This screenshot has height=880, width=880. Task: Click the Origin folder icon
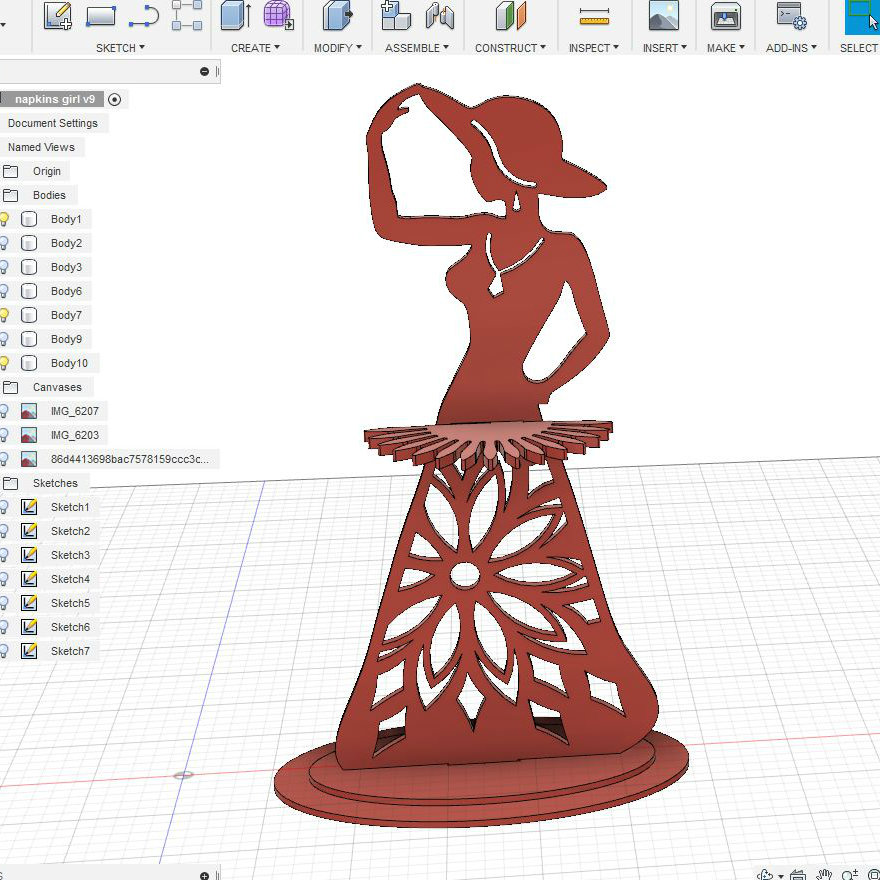11,171
